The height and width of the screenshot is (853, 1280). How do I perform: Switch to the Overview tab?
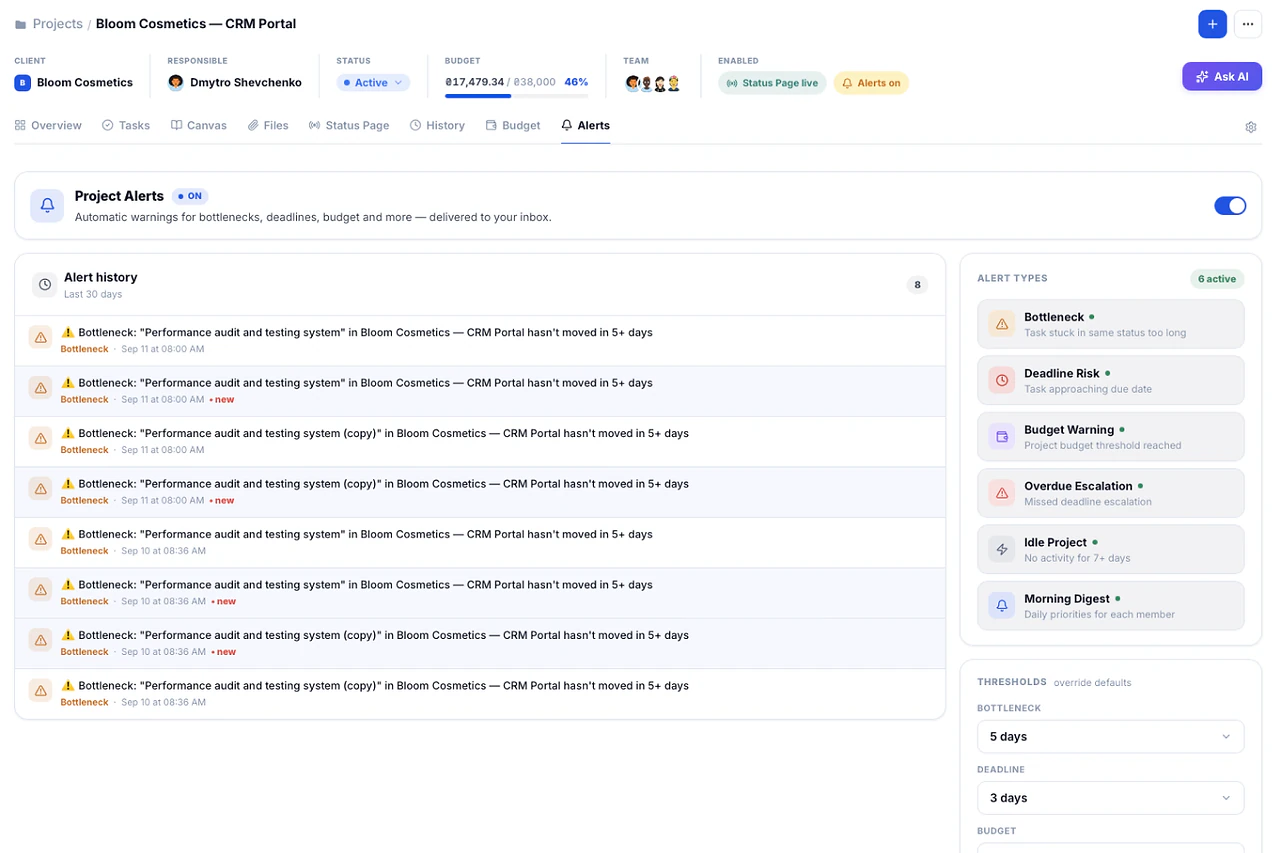click(48, 125)
